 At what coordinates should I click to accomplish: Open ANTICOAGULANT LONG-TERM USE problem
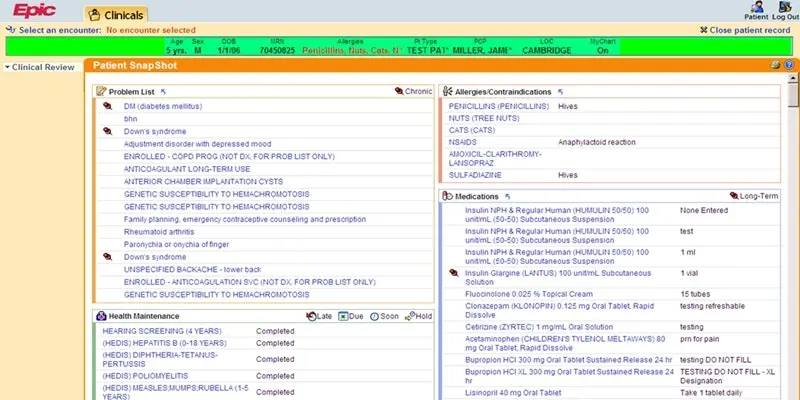click(187, 169)
